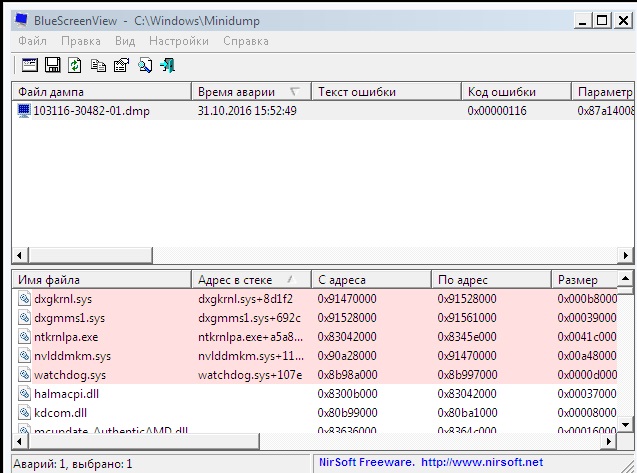The width and height of the screenshot is (637, 473).
Task: Open Advanced Options toolbar icon
Action: click(30, 65)
